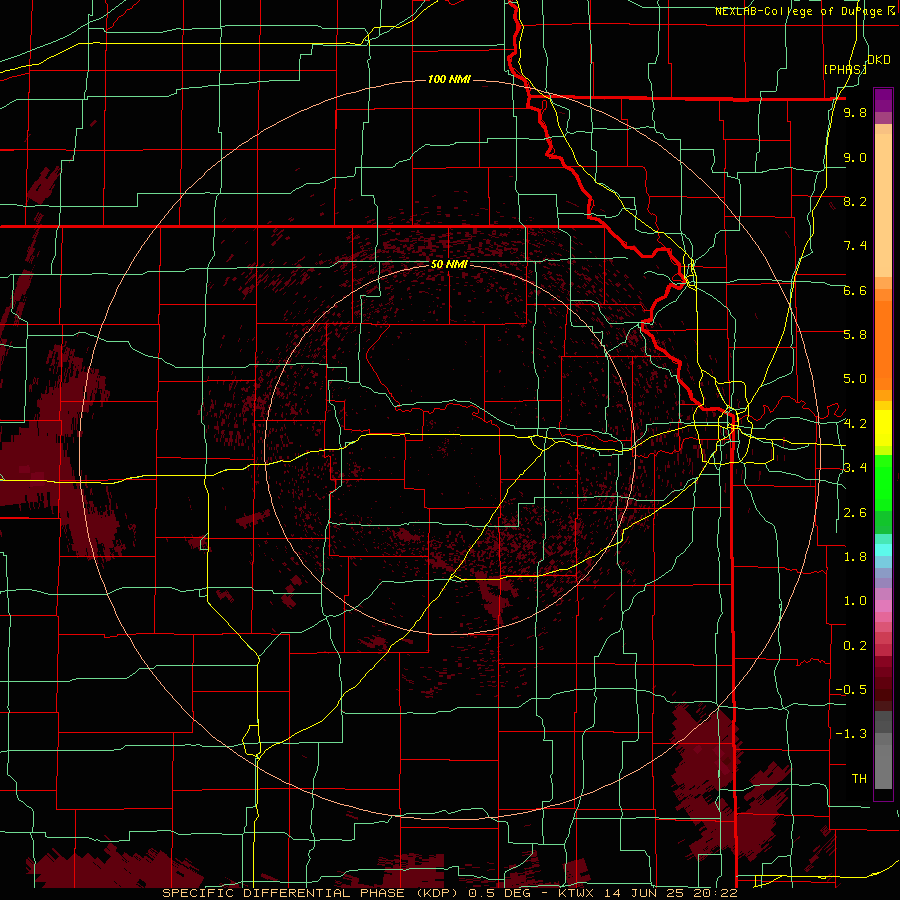Select the 8.2 scale label
900x900 pixels.
[855, 201]
